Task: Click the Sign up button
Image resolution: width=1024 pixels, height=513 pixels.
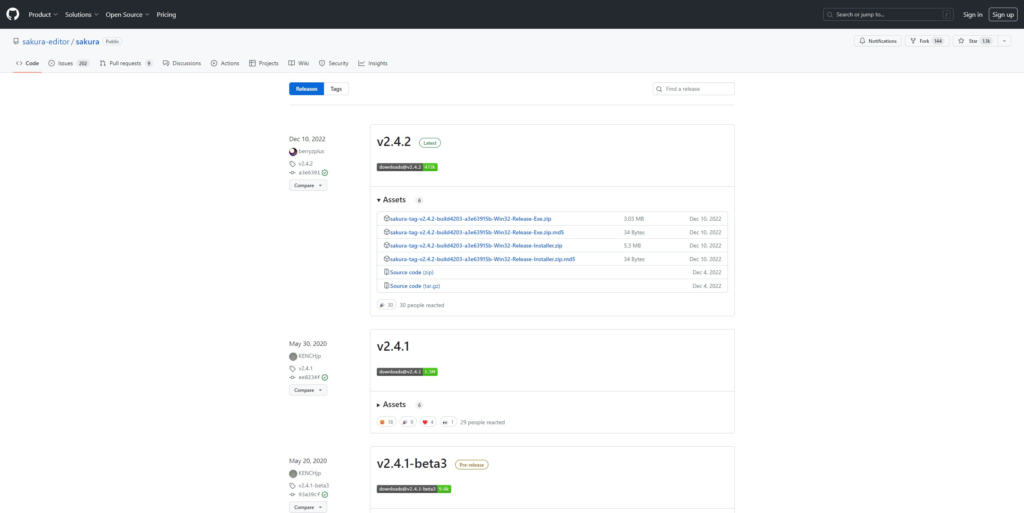Action: tap(1003, 14)
